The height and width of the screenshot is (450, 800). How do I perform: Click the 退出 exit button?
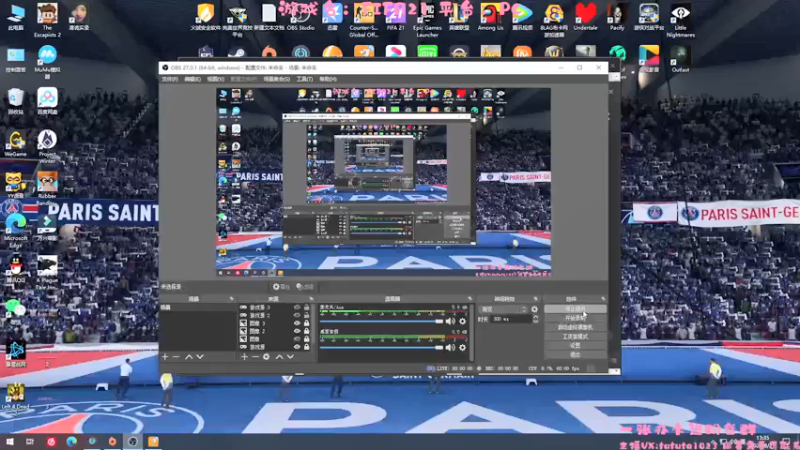(575, 355)
